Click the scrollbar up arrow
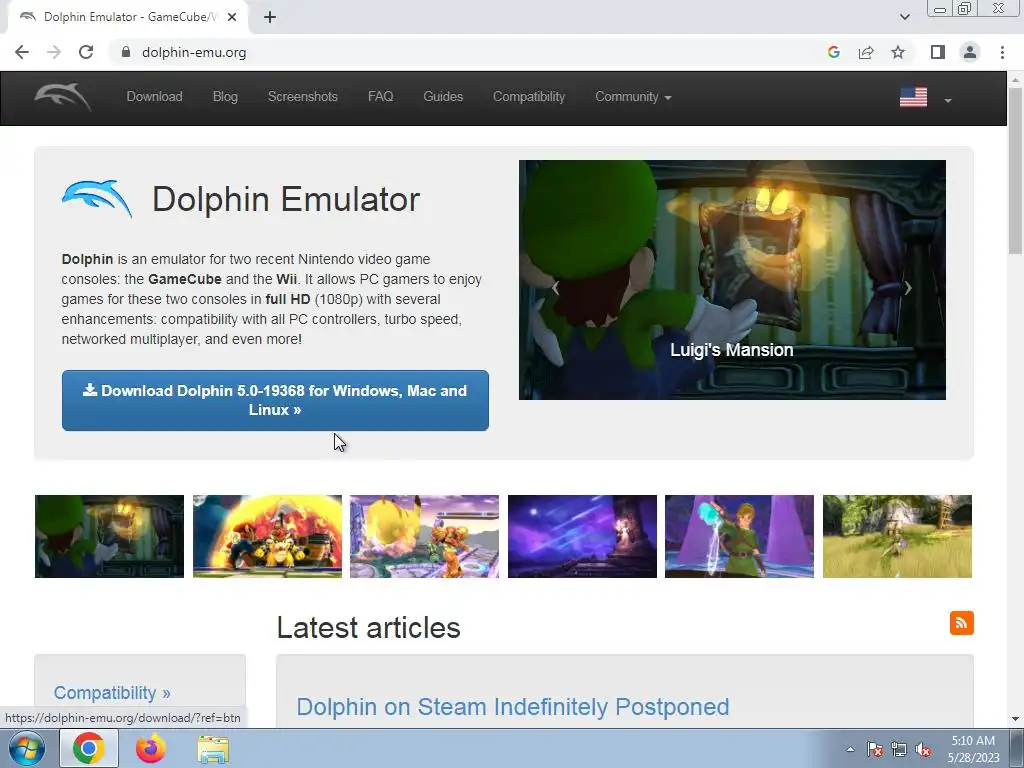Screen dimensions: 1024x768 click(1016, 80)
